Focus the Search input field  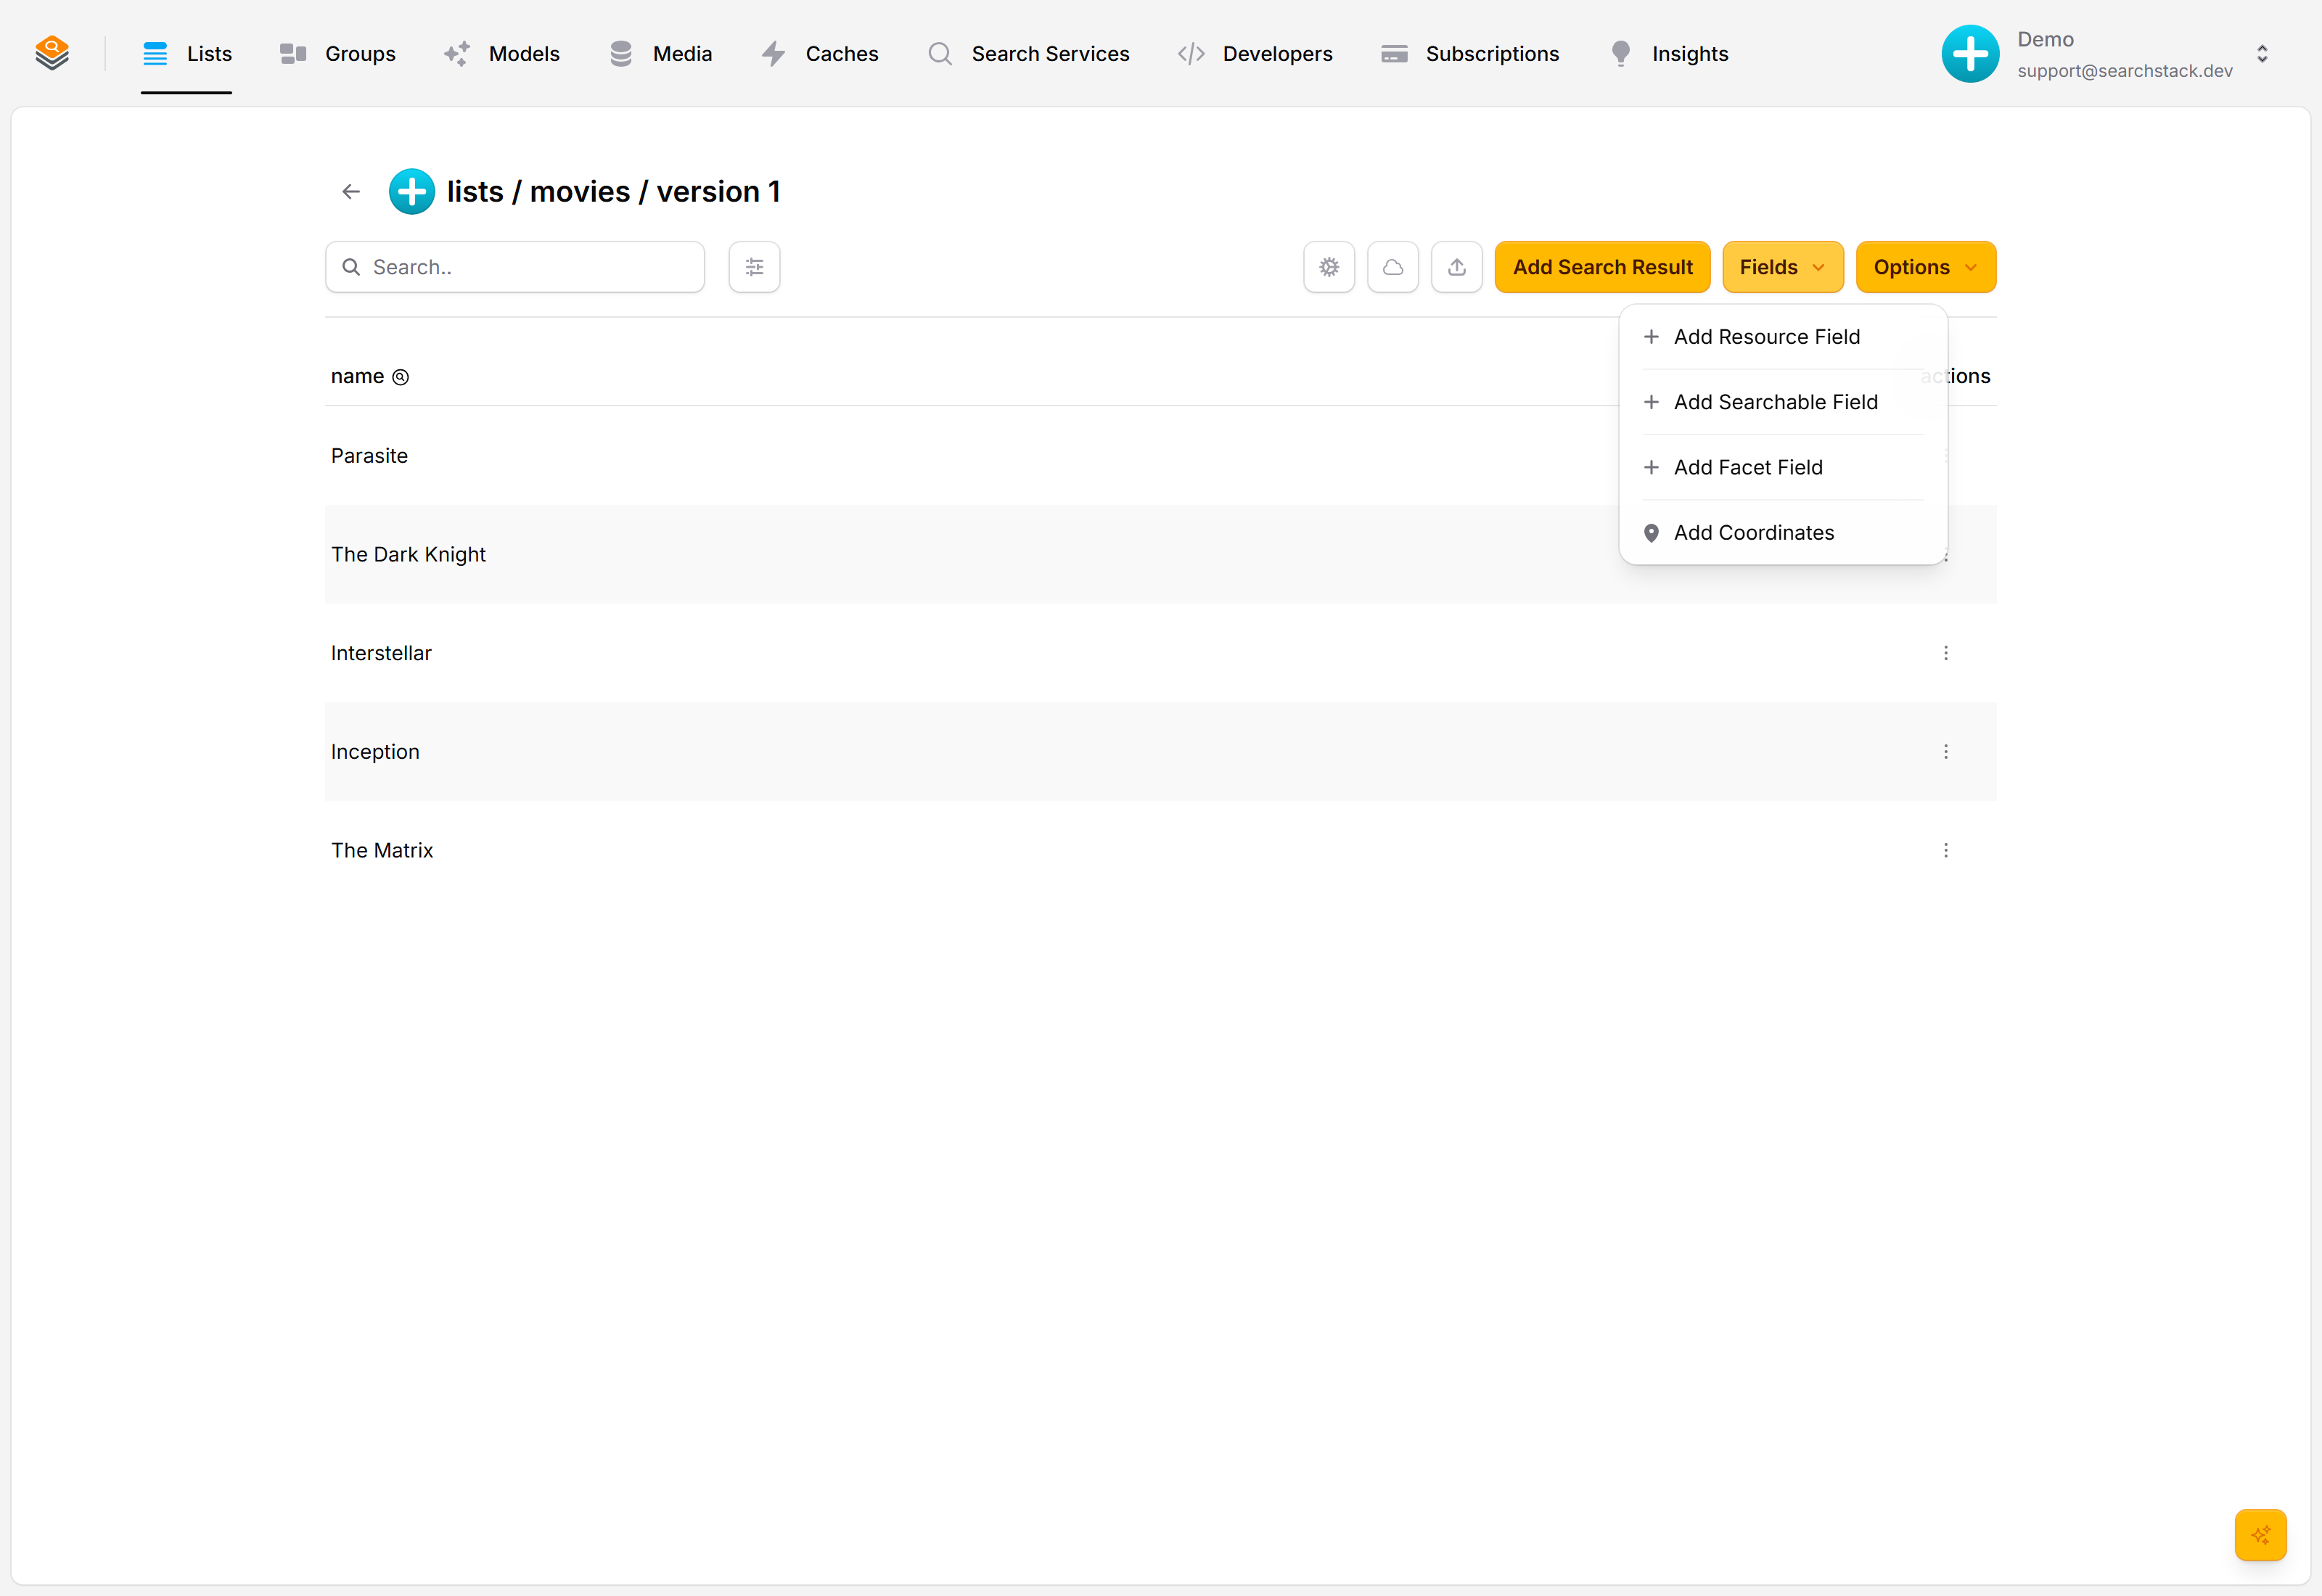[x=515, y=267]
